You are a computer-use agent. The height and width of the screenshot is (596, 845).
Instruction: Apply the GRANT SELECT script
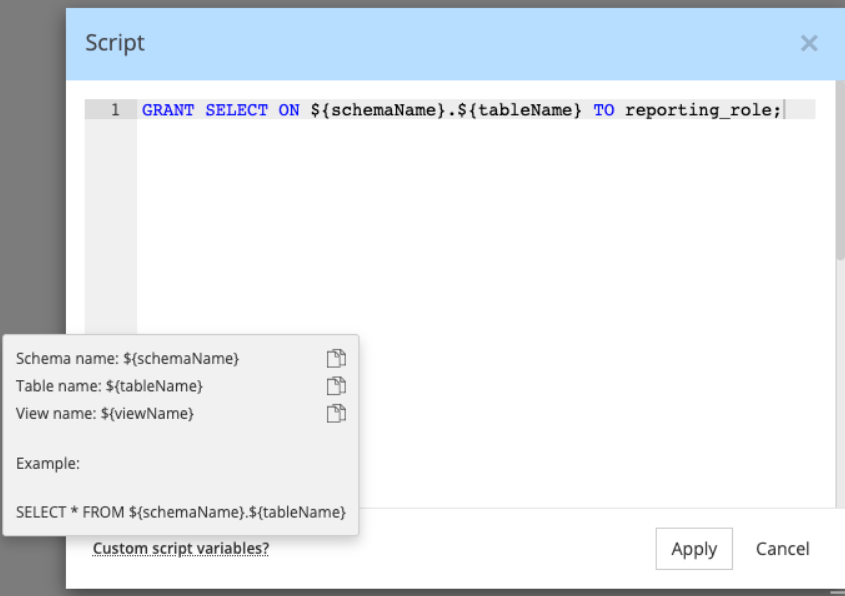[694, 548]
